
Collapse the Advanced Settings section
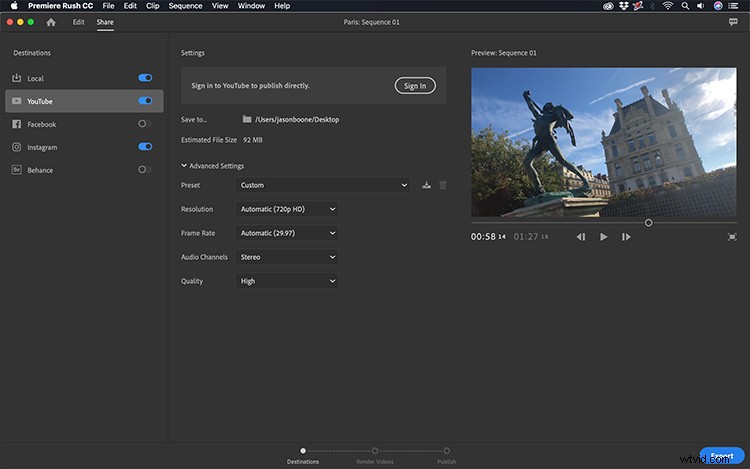(x=212, y=165)
